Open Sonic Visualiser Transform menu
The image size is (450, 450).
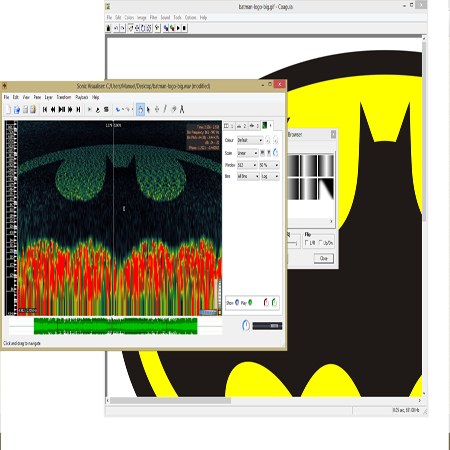click(64, 97)
